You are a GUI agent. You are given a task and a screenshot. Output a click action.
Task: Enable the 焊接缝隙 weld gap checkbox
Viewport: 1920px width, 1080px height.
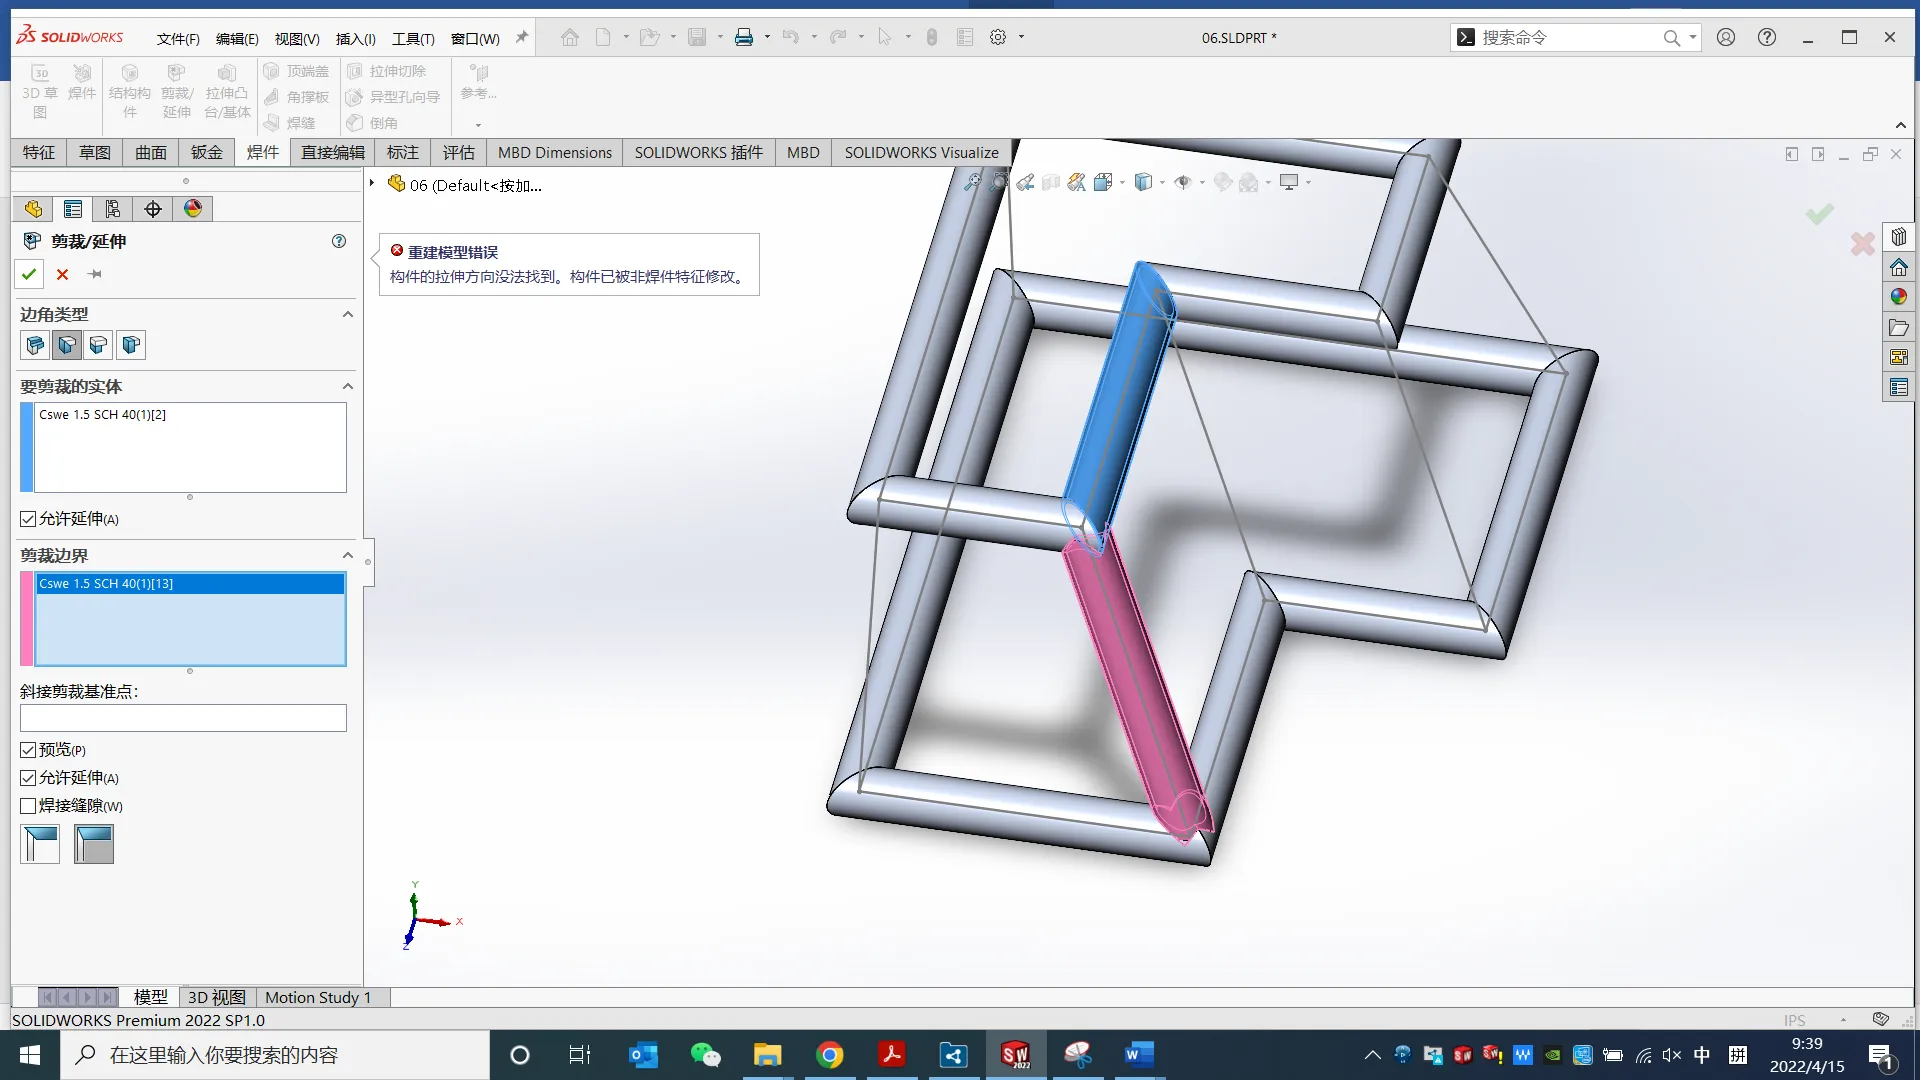(x=28, y=806)
